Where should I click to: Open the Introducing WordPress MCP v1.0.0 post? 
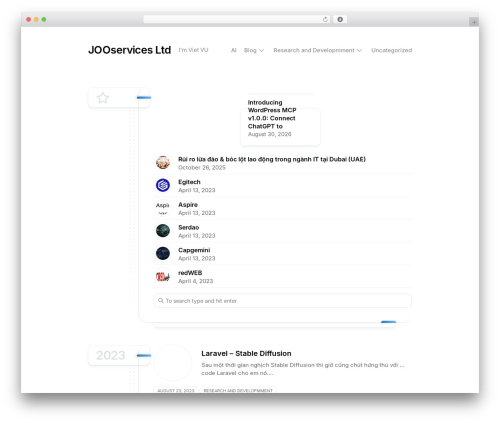(272, 114)
